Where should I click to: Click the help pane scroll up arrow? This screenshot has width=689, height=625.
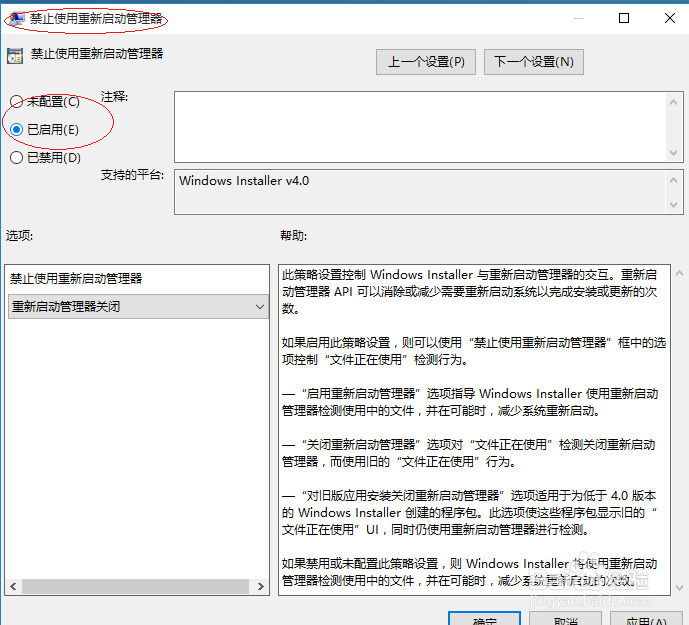(x=679, y=273)
